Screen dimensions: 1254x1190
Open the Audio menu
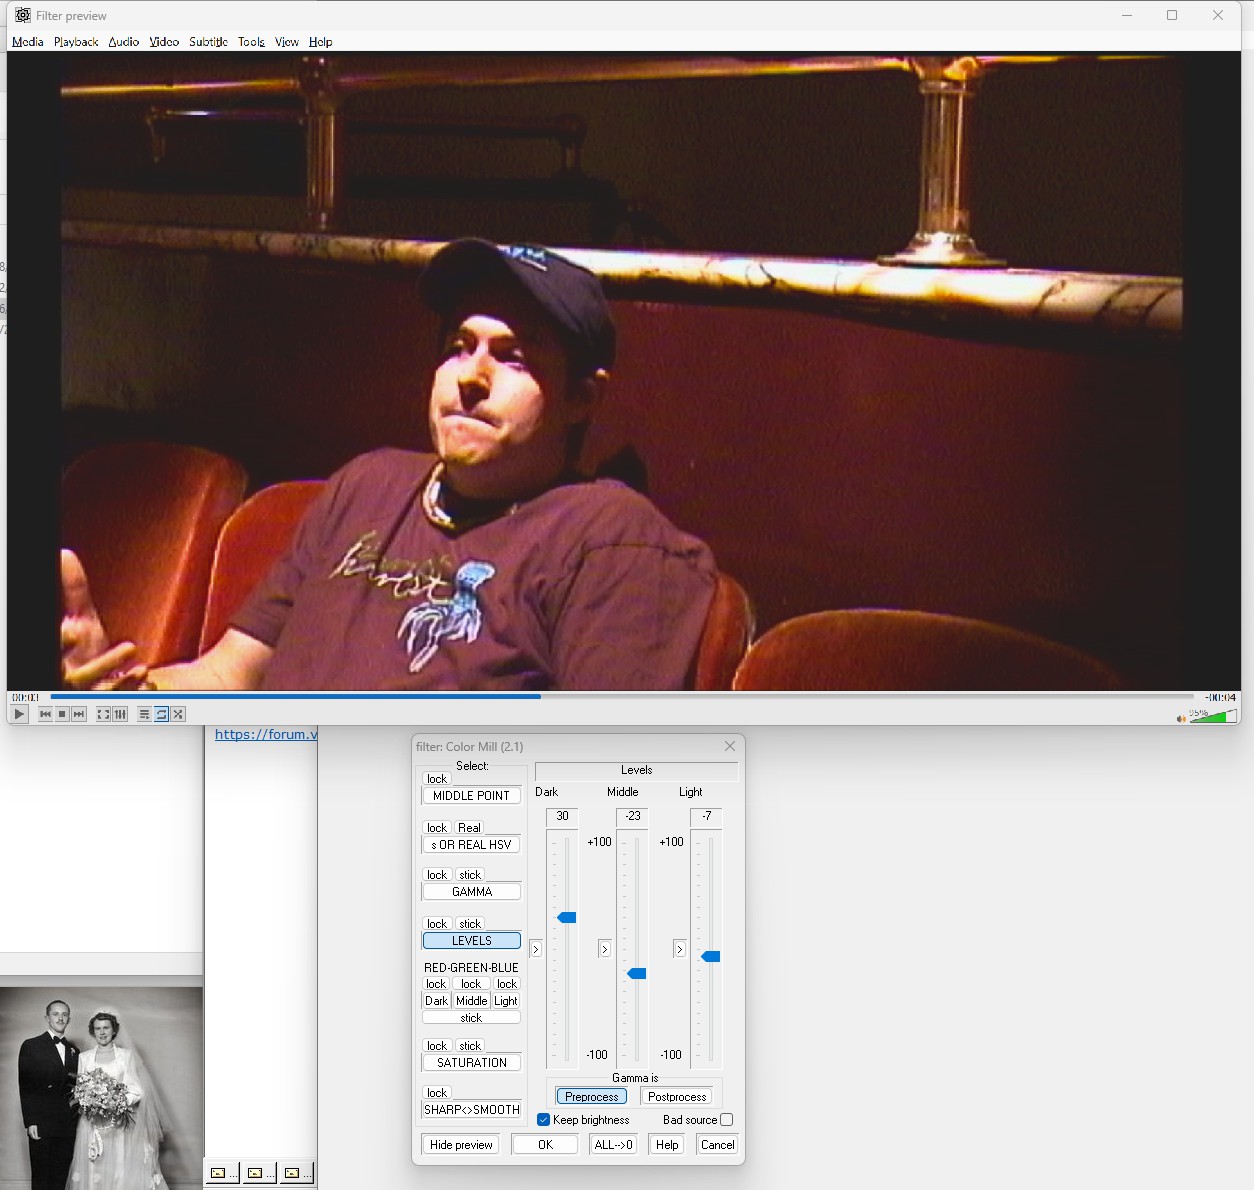(124, 42)
